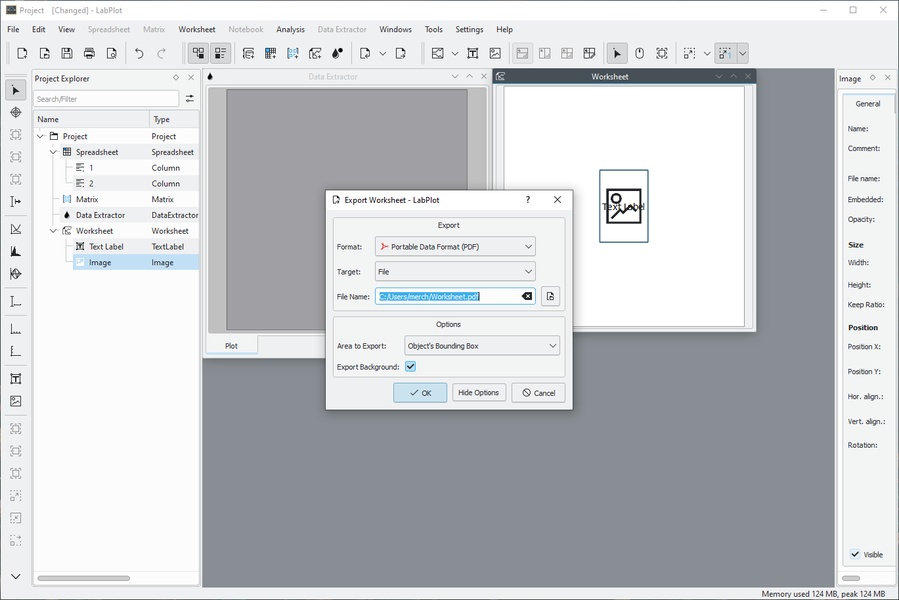Switch to the Plot tab in Data Extractor

232,346
